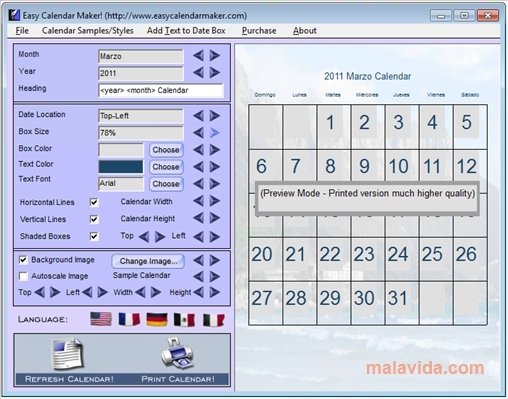Image resolution: width=508 pixels, height=399 pixels.
Task: Click the Year field showing 2011
Action: (x=141, y=73)
